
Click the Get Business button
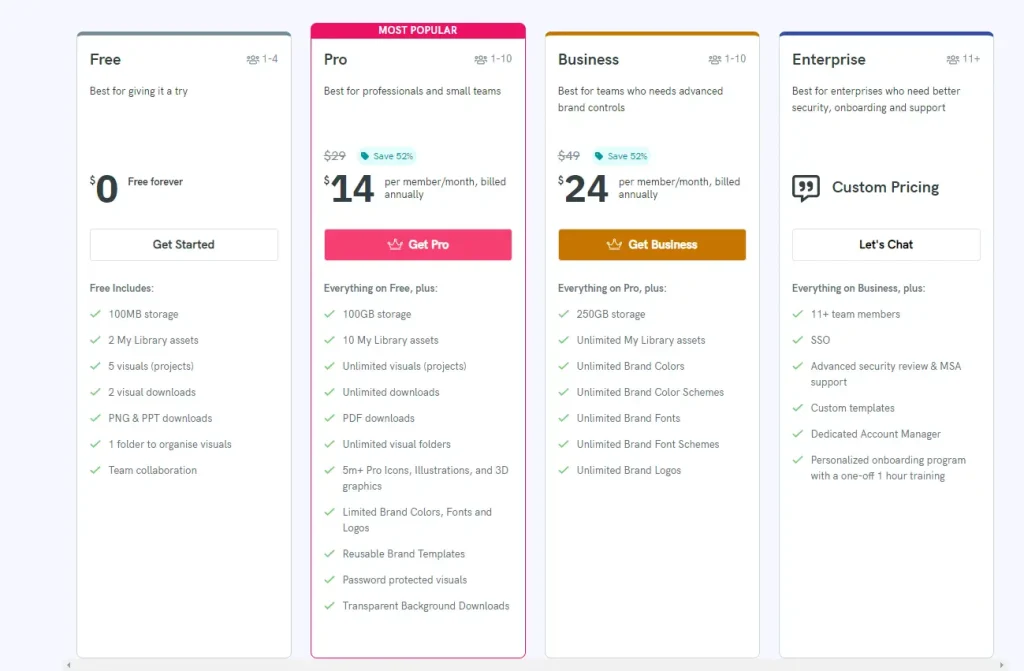(x=651, y=245)
